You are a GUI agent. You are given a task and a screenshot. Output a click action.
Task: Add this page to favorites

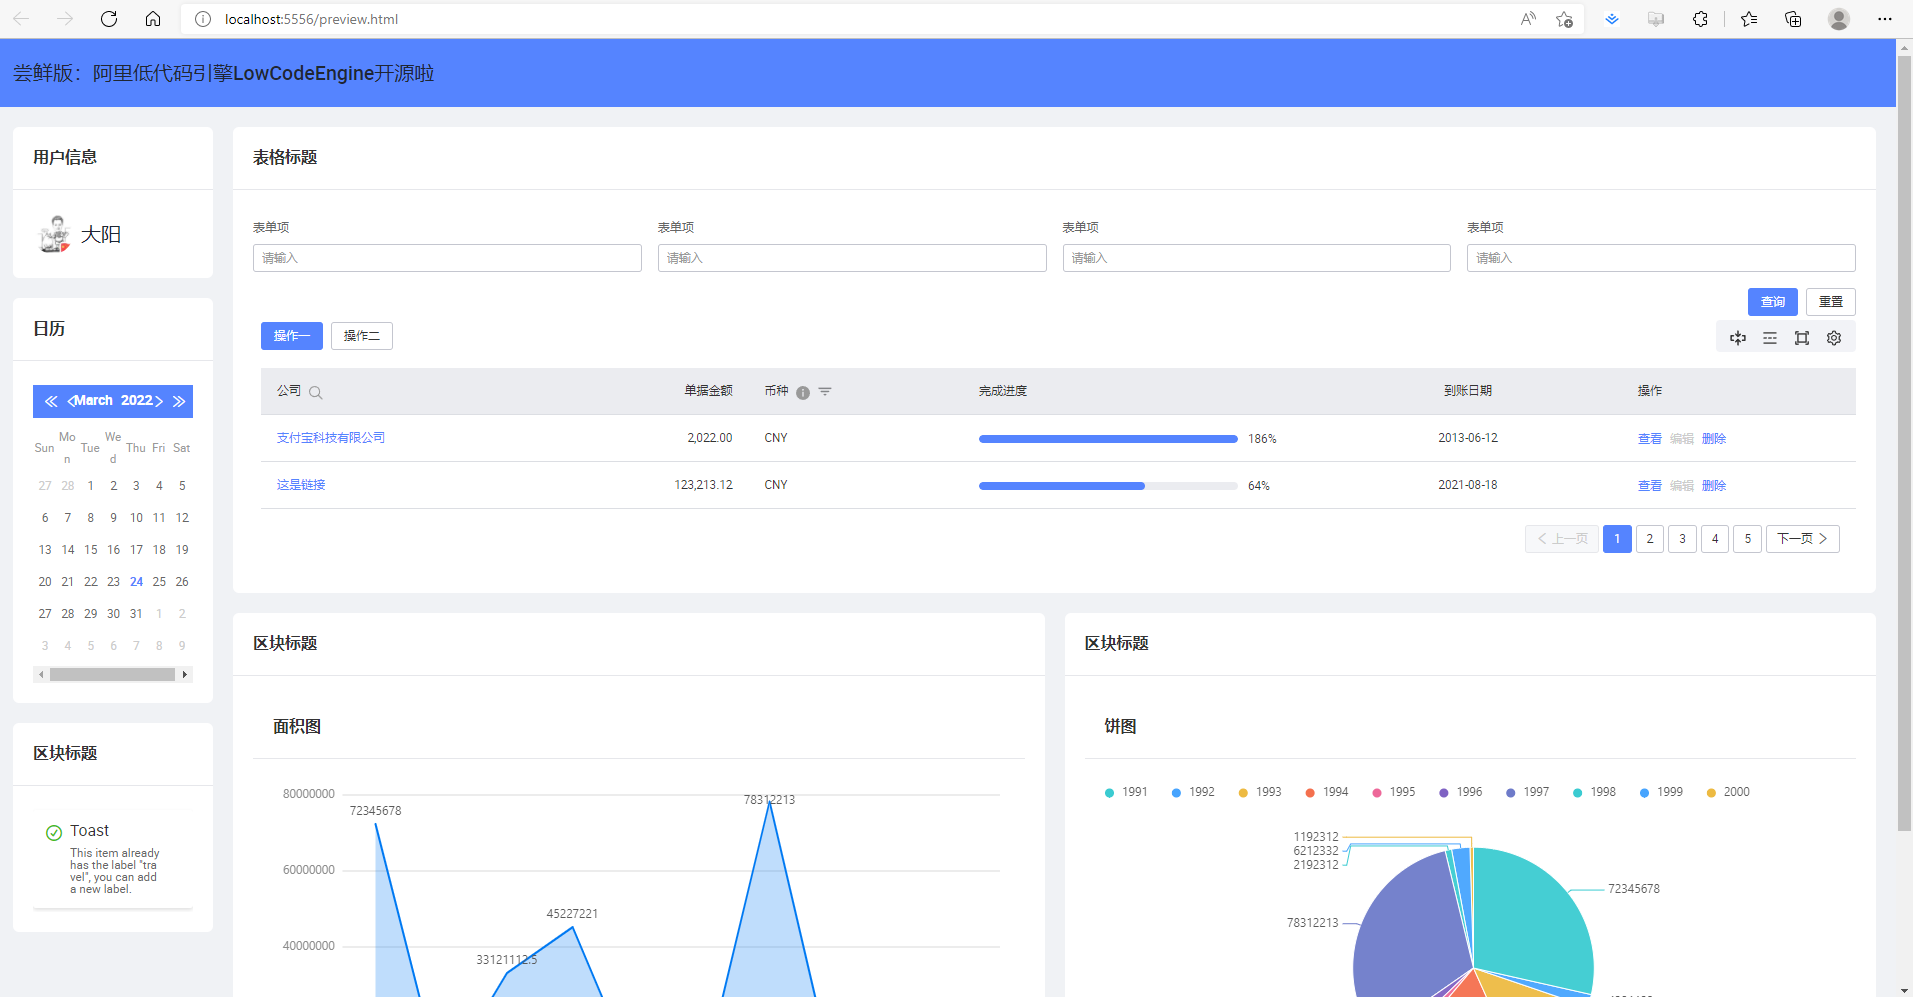(1565, 19)
